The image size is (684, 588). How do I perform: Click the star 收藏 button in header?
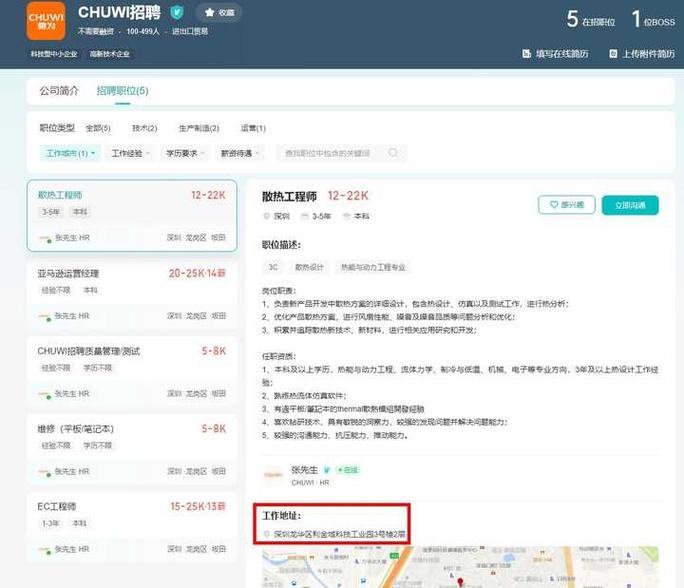pos(219,13)
